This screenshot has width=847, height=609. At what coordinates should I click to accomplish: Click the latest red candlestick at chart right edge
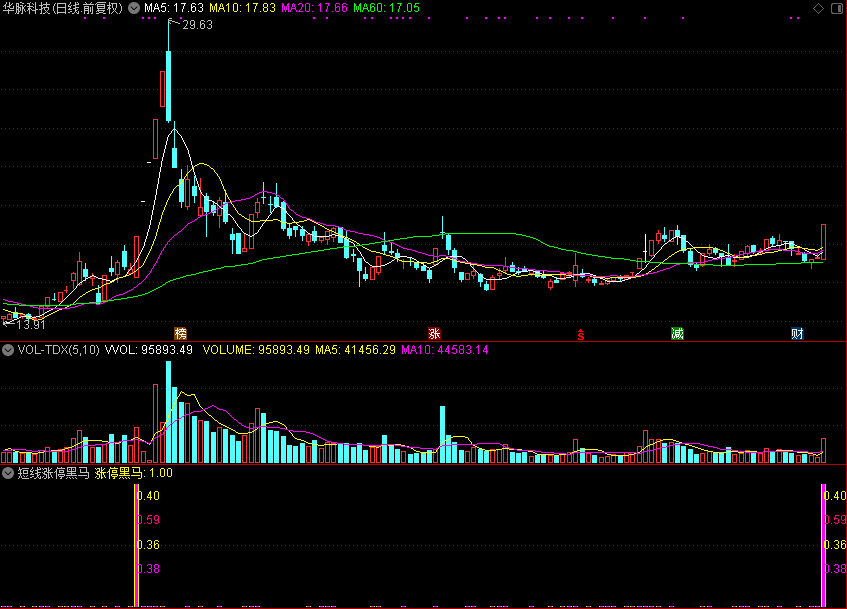(824, 242)
